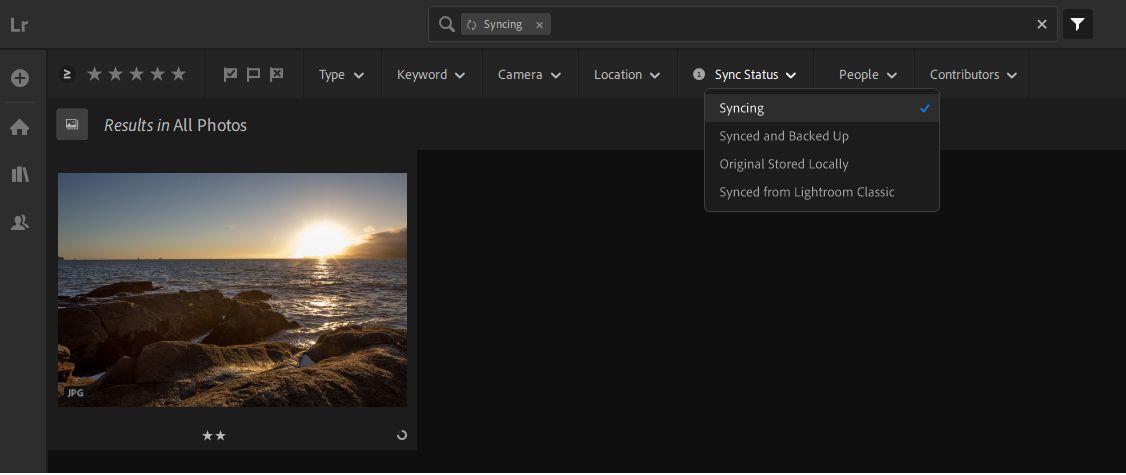Expand the Type filter dropdown
This screenshot has height=475, width=1126.
point(341,75)
